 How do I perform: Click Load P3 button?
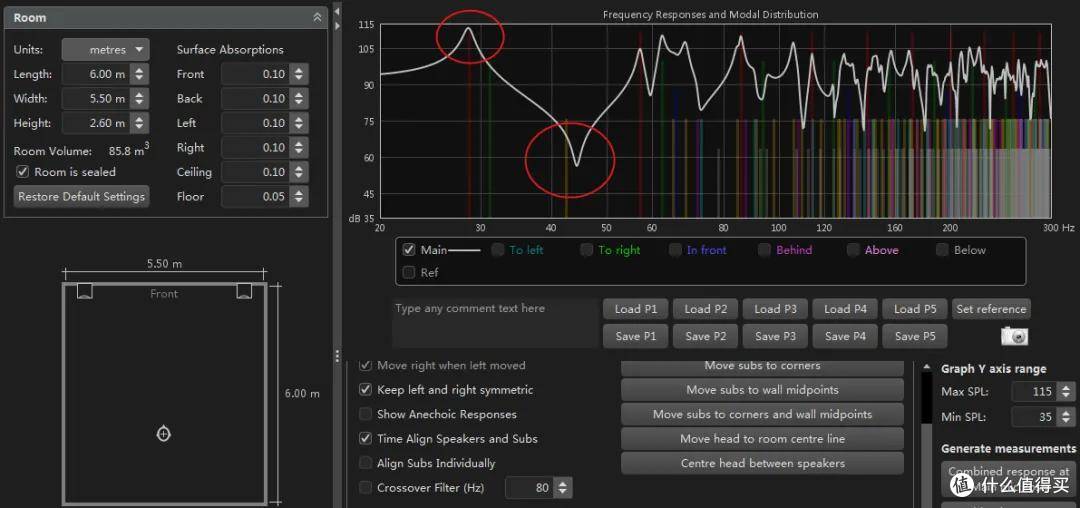(775, 309)
